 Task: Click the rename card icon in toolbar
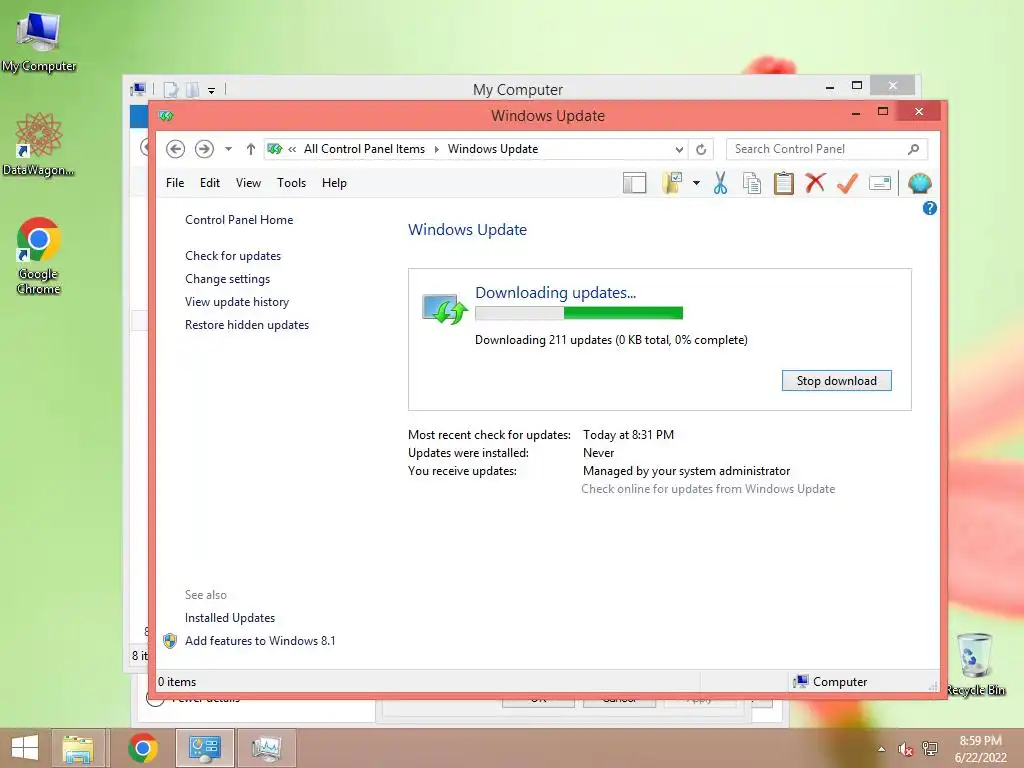(x=880, y=184)
